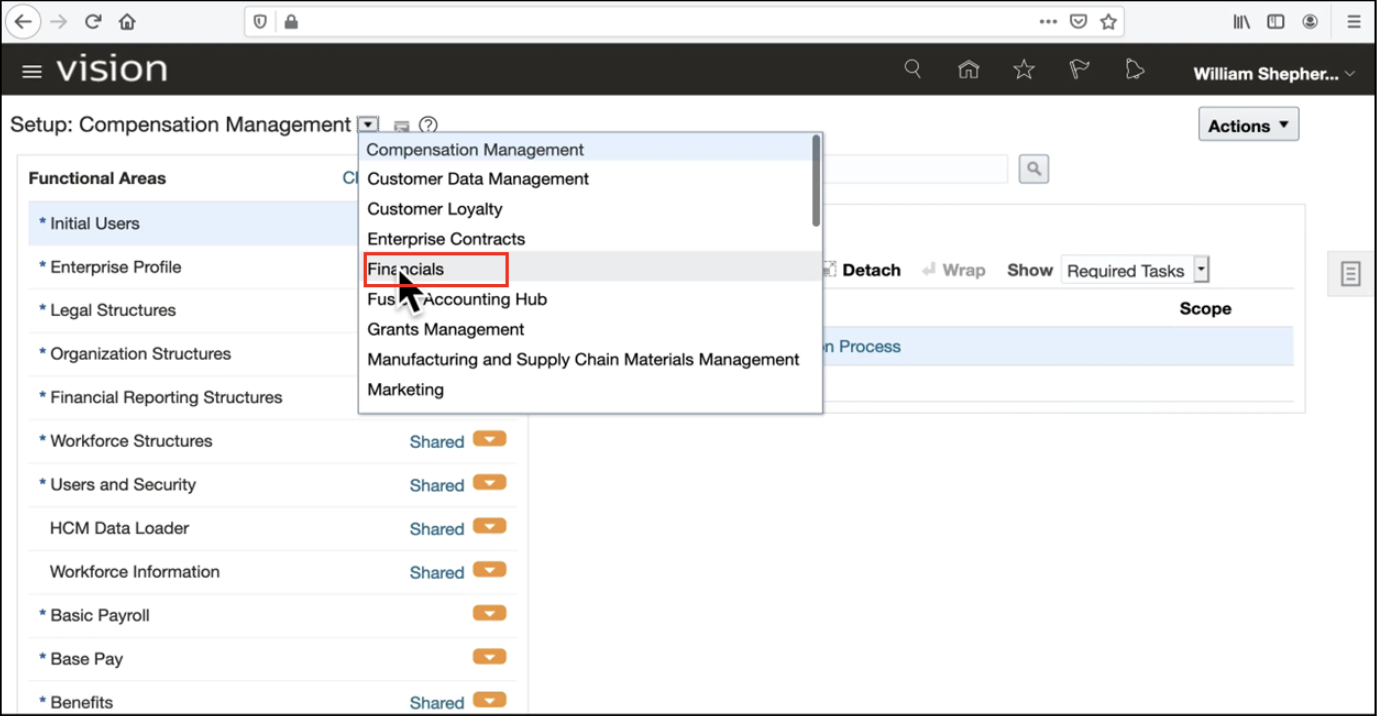Click the search magnifier in header
1378x716 pixels.
912,69
